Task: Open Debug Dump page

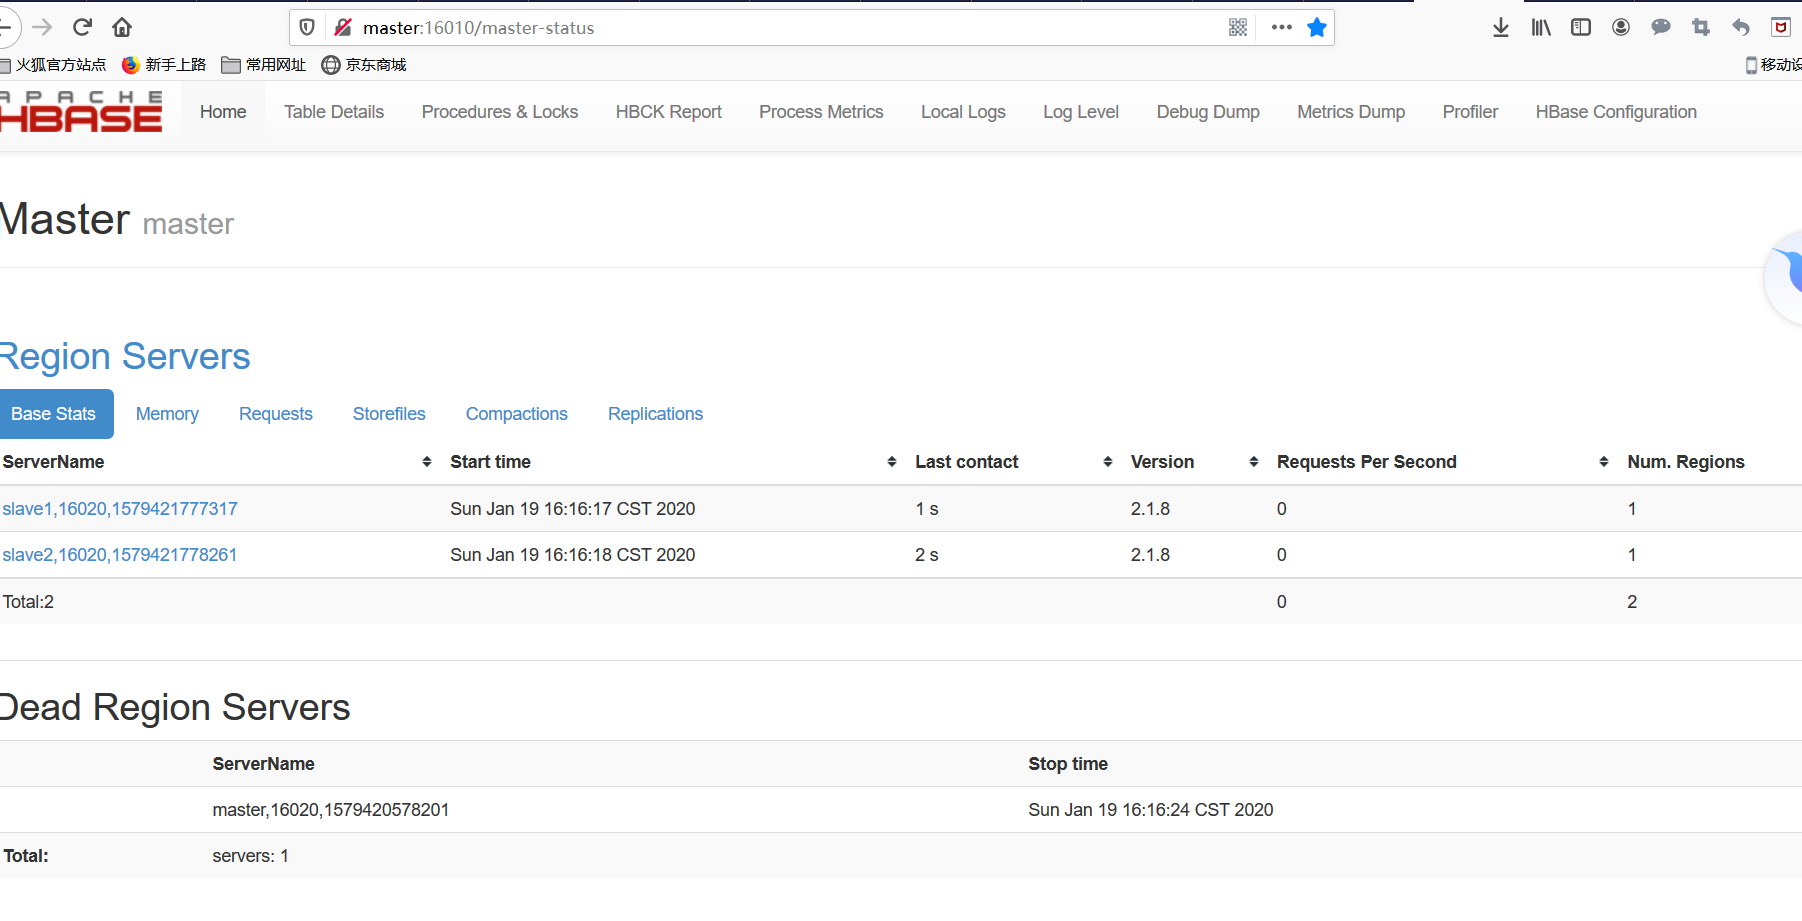Action: pos(1208,112)
